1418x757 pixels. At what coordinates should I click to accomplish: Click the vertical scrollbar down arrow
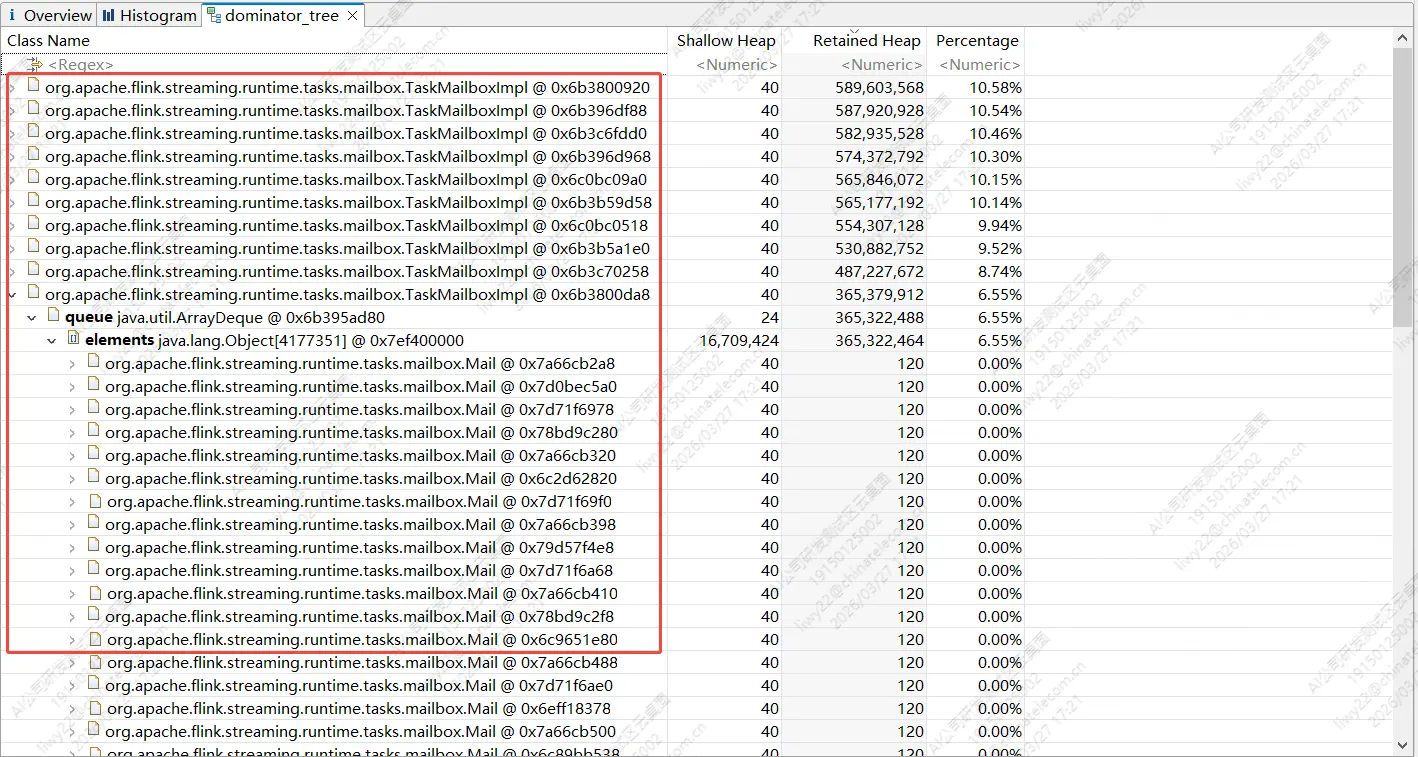pos(1402,746)
